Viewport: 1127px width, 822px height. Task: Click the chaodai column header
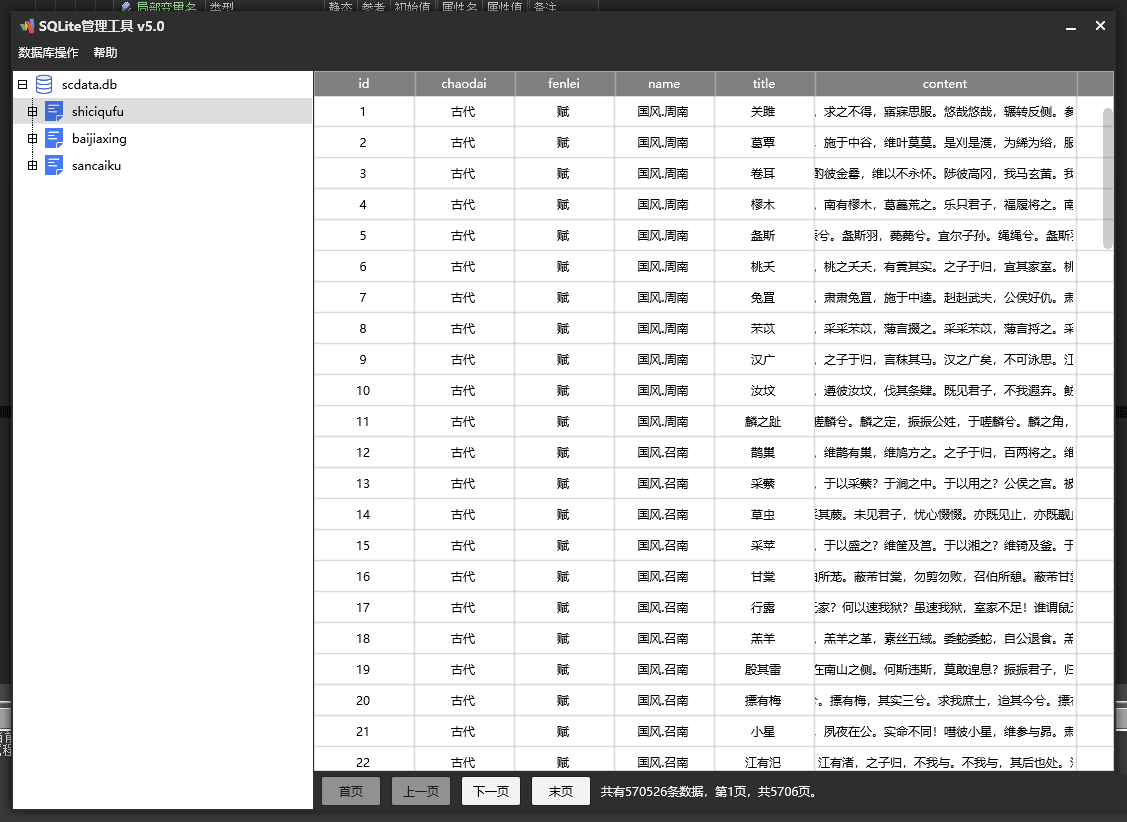point(464,83)
